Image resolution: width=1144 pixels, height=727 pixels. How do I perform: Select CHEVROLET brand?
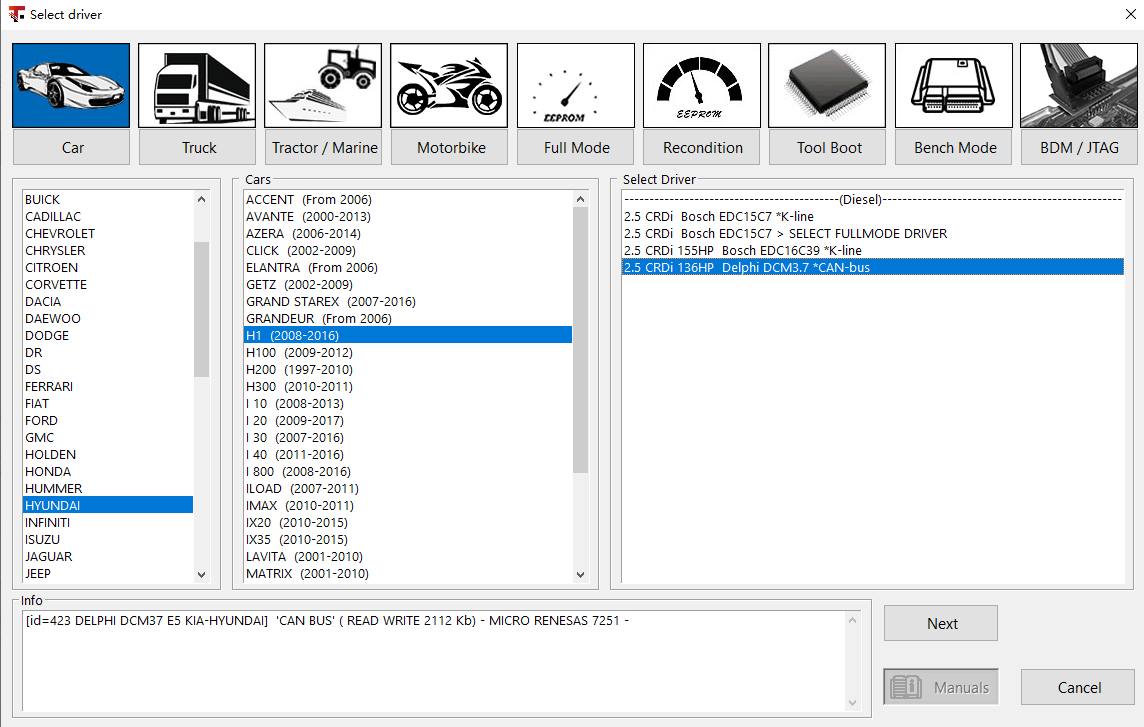108,234
